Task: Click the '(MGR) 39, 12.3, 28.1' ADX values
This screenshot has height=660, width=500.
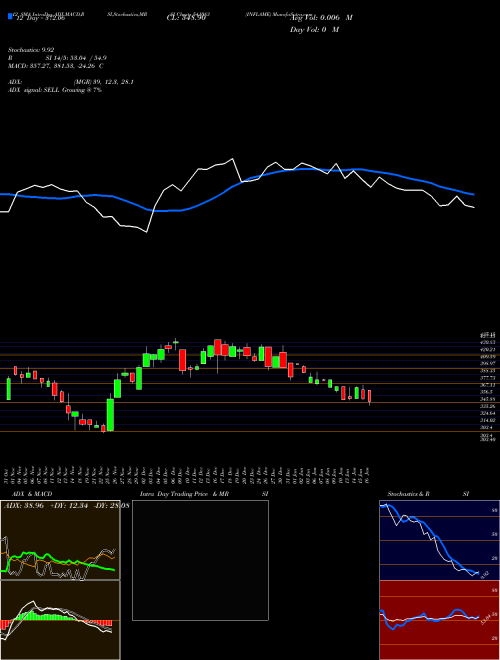Action: coord(104,82)
